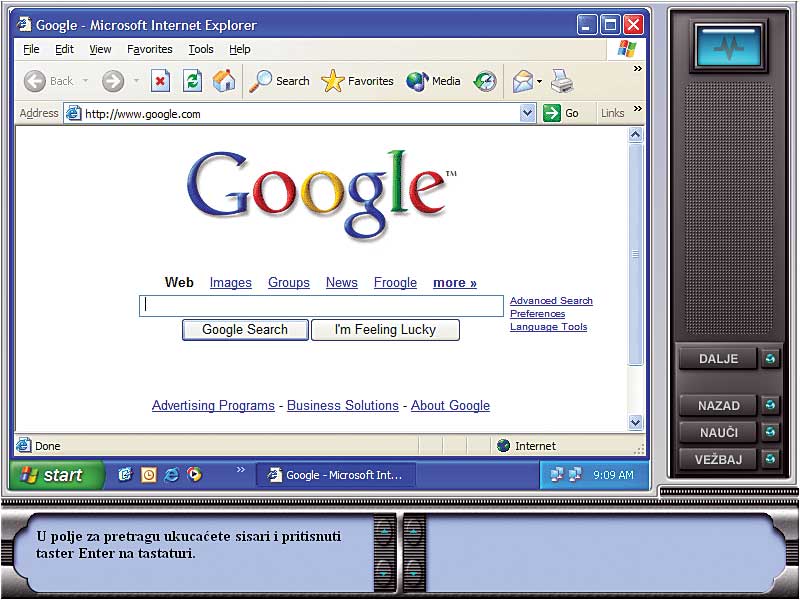Select the Google - Microsoft Int... taskbar button
The image size is (800, 600).
[x=336, y=475]
